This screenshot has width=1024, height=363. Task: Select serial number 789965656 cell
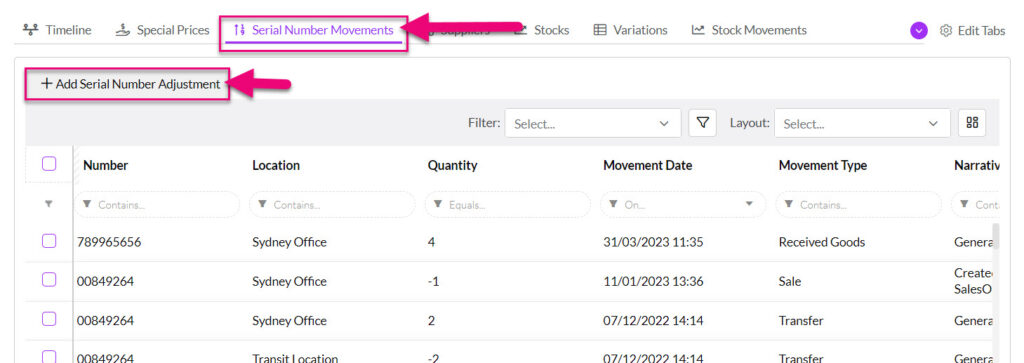point(108,242)
